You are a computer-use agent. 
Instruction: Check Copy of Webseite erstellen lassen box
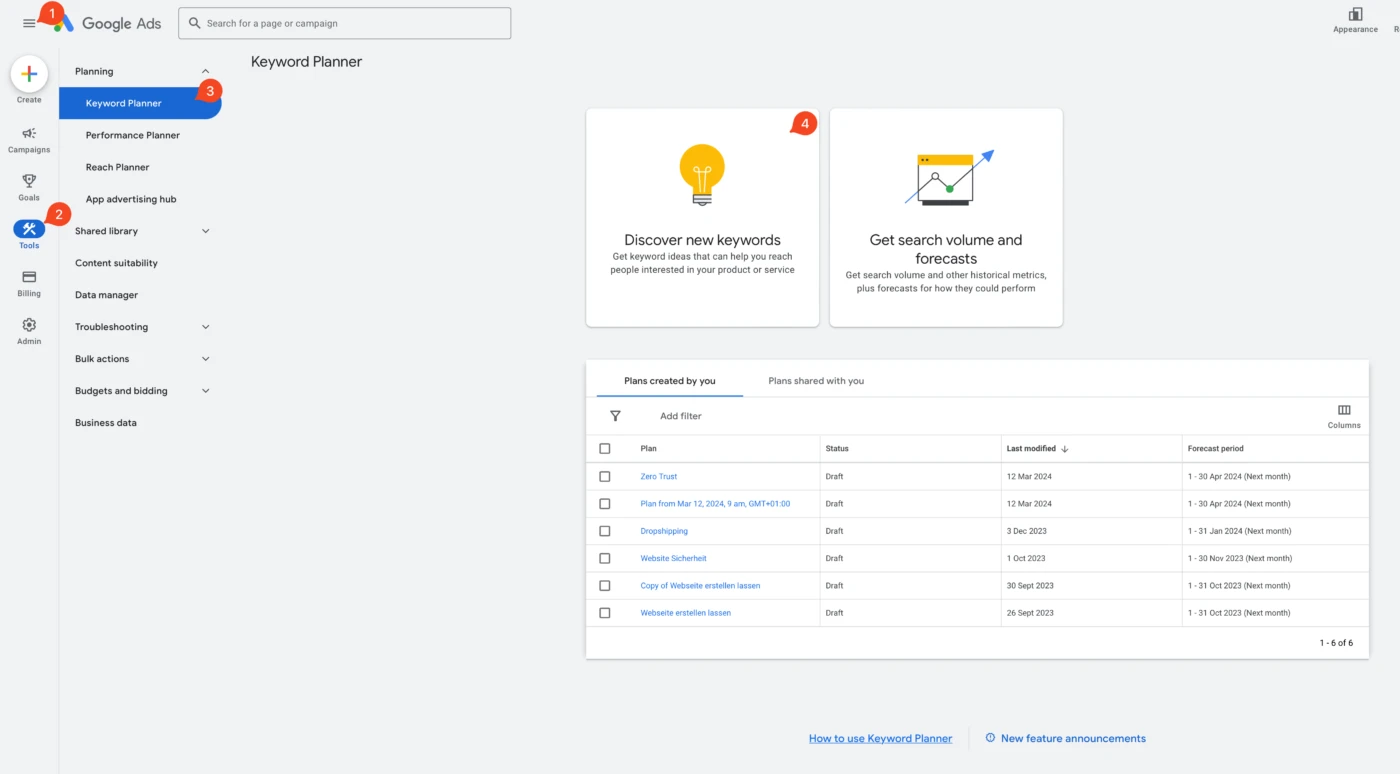tap(604, 586)
